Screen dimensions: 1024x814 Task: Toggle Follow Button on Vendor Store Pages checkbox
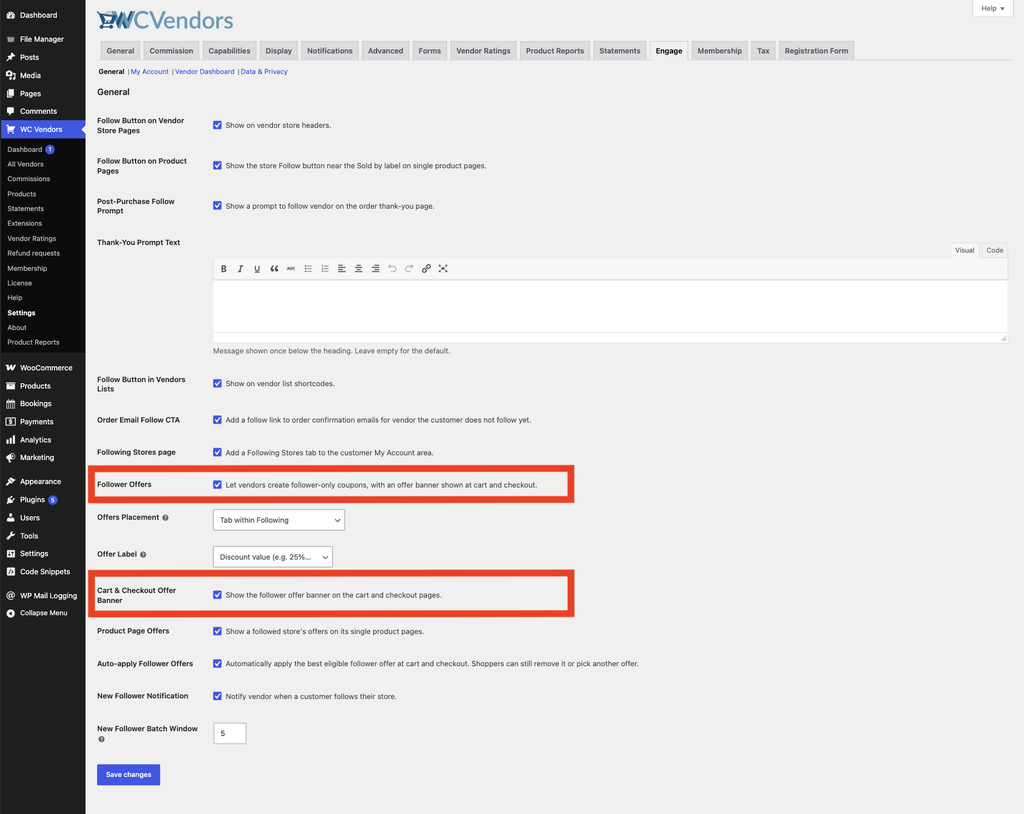(x=217, y=125)
